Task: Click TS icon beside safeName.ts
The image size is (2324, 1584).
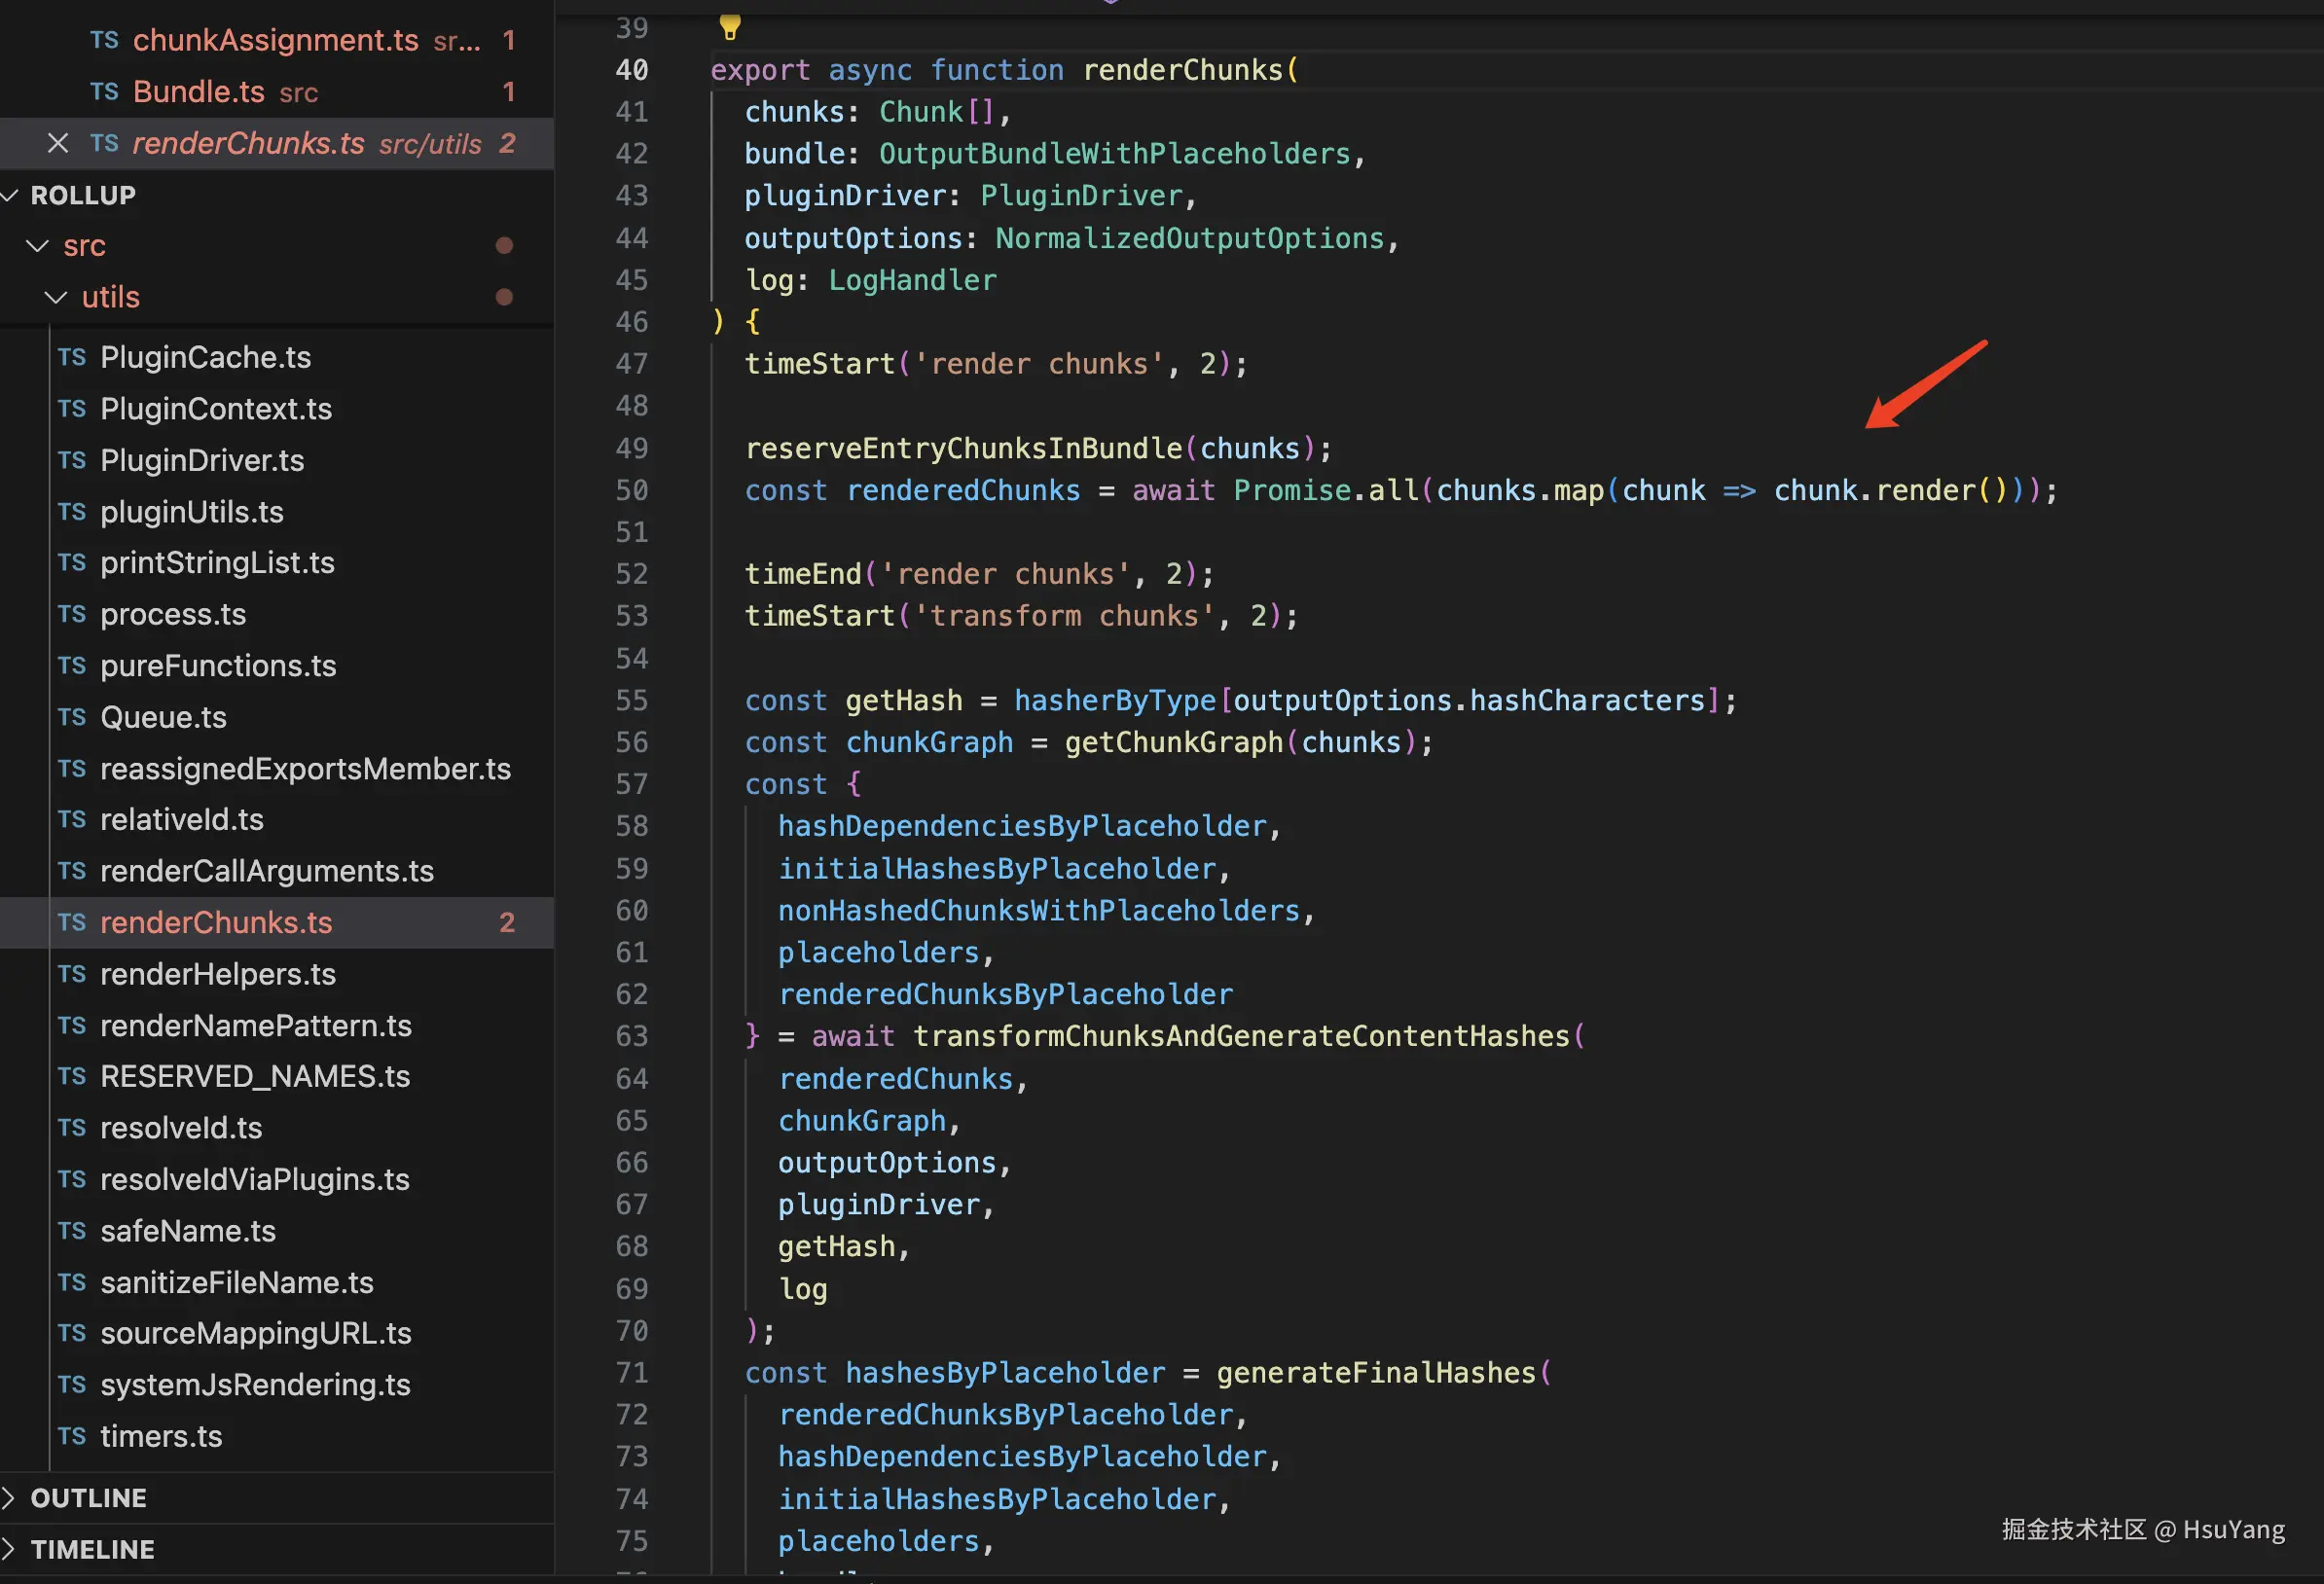Action: (72, 1231)
